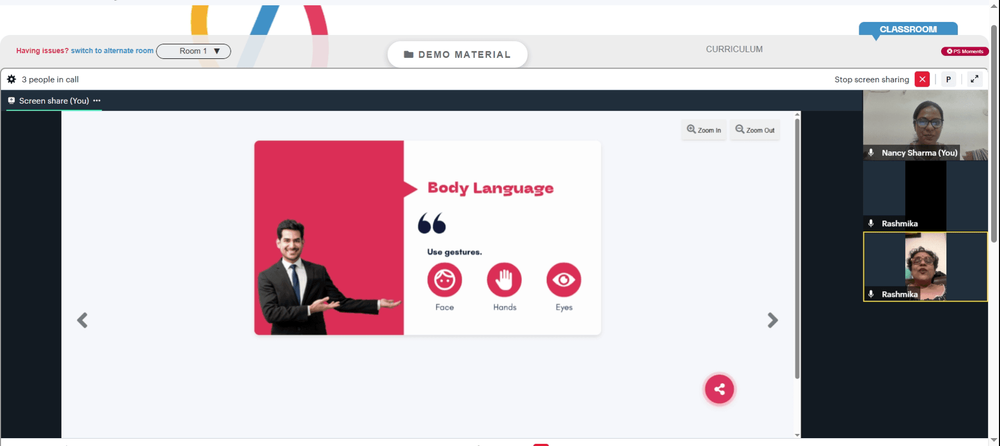
Task: Open the Demo Material folder
Action: 457,55
